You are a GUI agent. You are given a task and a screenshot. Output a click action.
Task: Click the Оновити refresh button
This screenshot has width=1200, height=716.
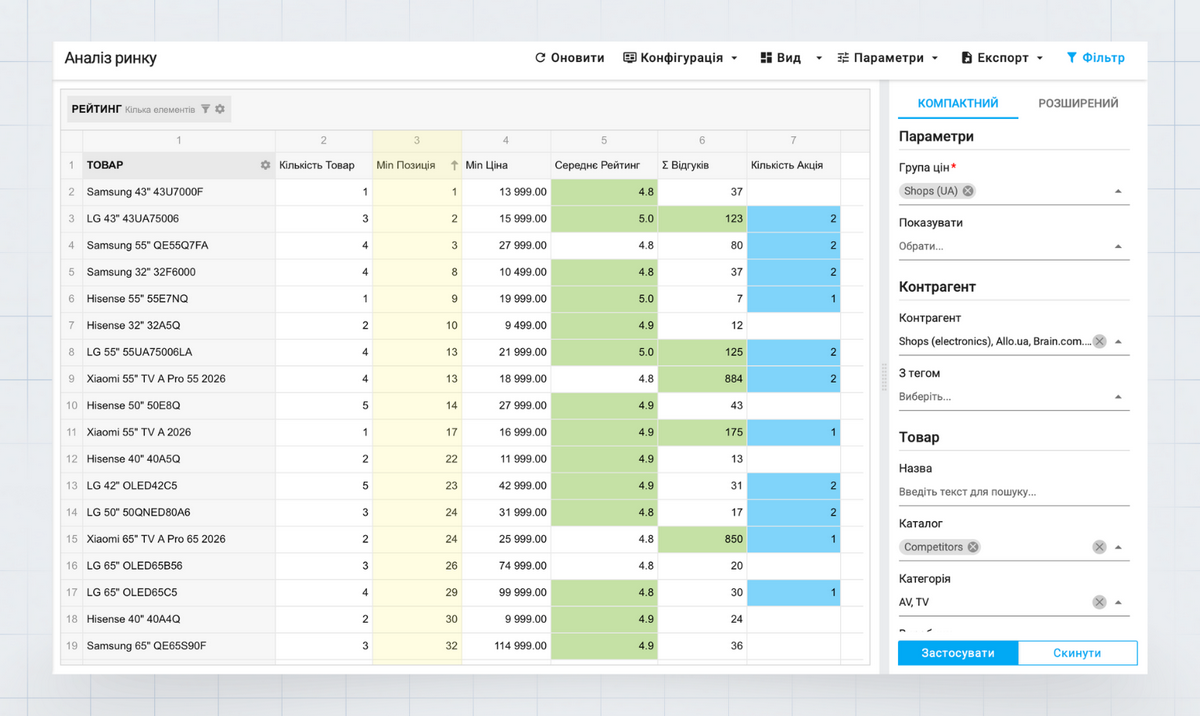coord(570,58)
